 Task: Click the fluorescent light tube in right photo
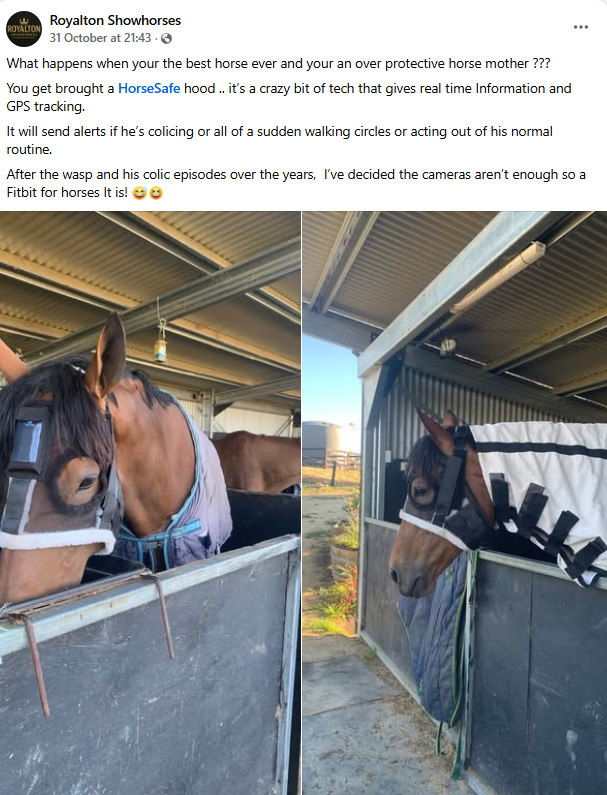(499, 276)
